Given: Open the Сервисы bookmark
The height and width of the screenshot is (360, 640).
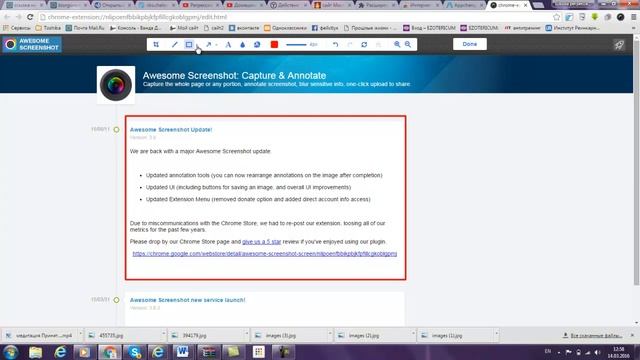Looking at the screenshot, I should click(17, 28).
